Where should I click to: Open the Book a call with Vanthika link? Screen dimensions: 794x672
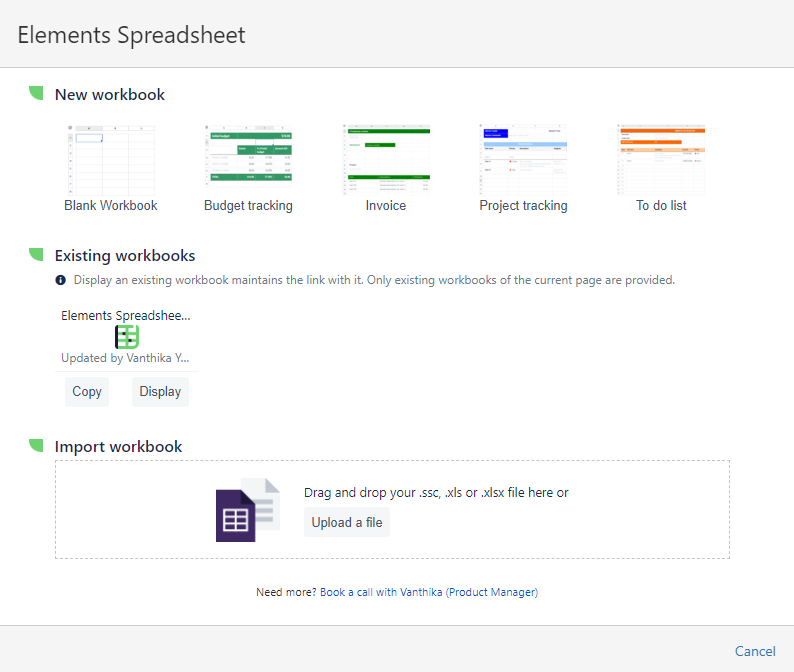tap(428, 592)
